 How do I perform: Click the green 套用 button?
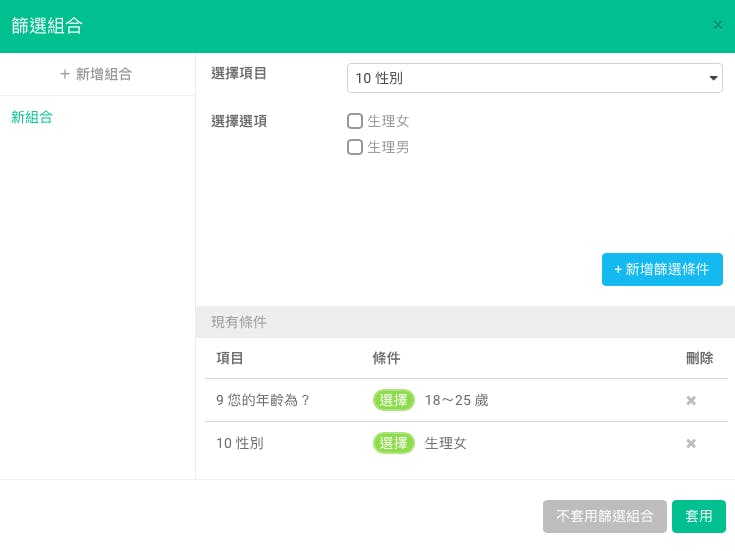[x=698, y=516]
